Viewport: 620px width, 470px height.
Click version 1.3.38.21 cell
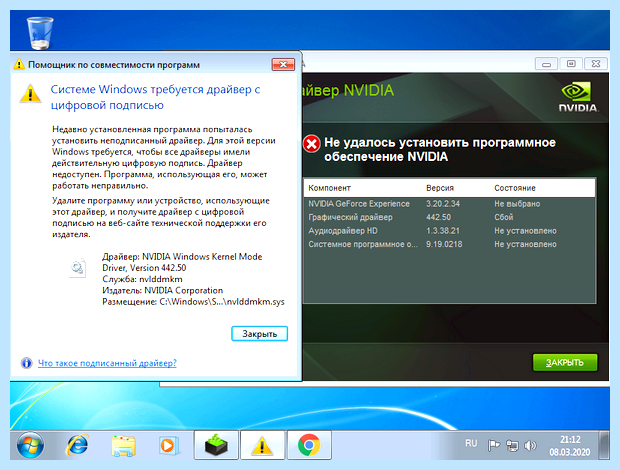click(443, 231)
